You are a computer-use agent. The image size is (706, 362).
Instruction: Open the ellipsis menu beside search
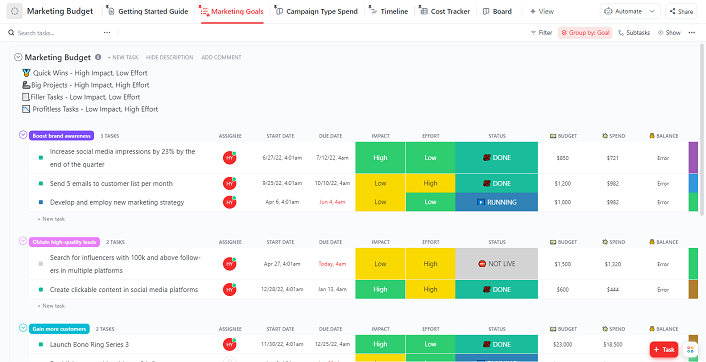point(107,32)
